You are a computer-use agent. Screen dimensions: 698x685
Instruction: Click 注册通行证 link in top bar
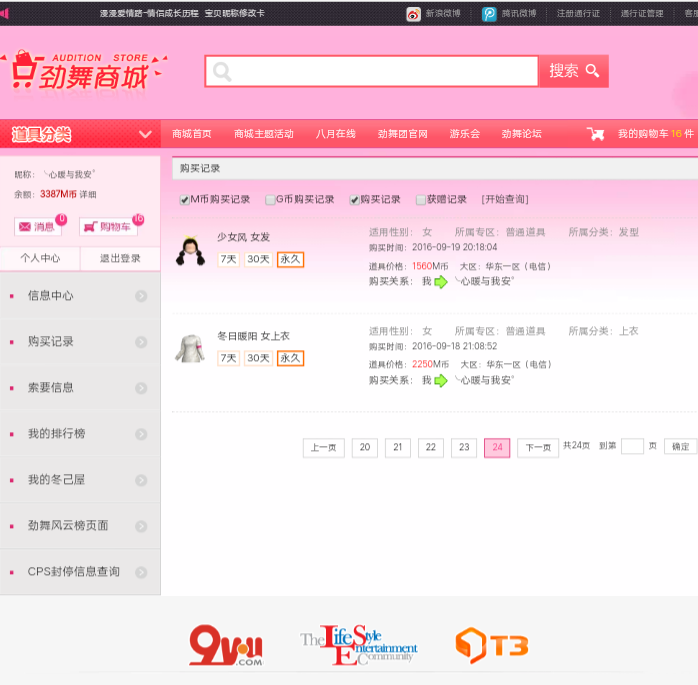coord(578,14)
